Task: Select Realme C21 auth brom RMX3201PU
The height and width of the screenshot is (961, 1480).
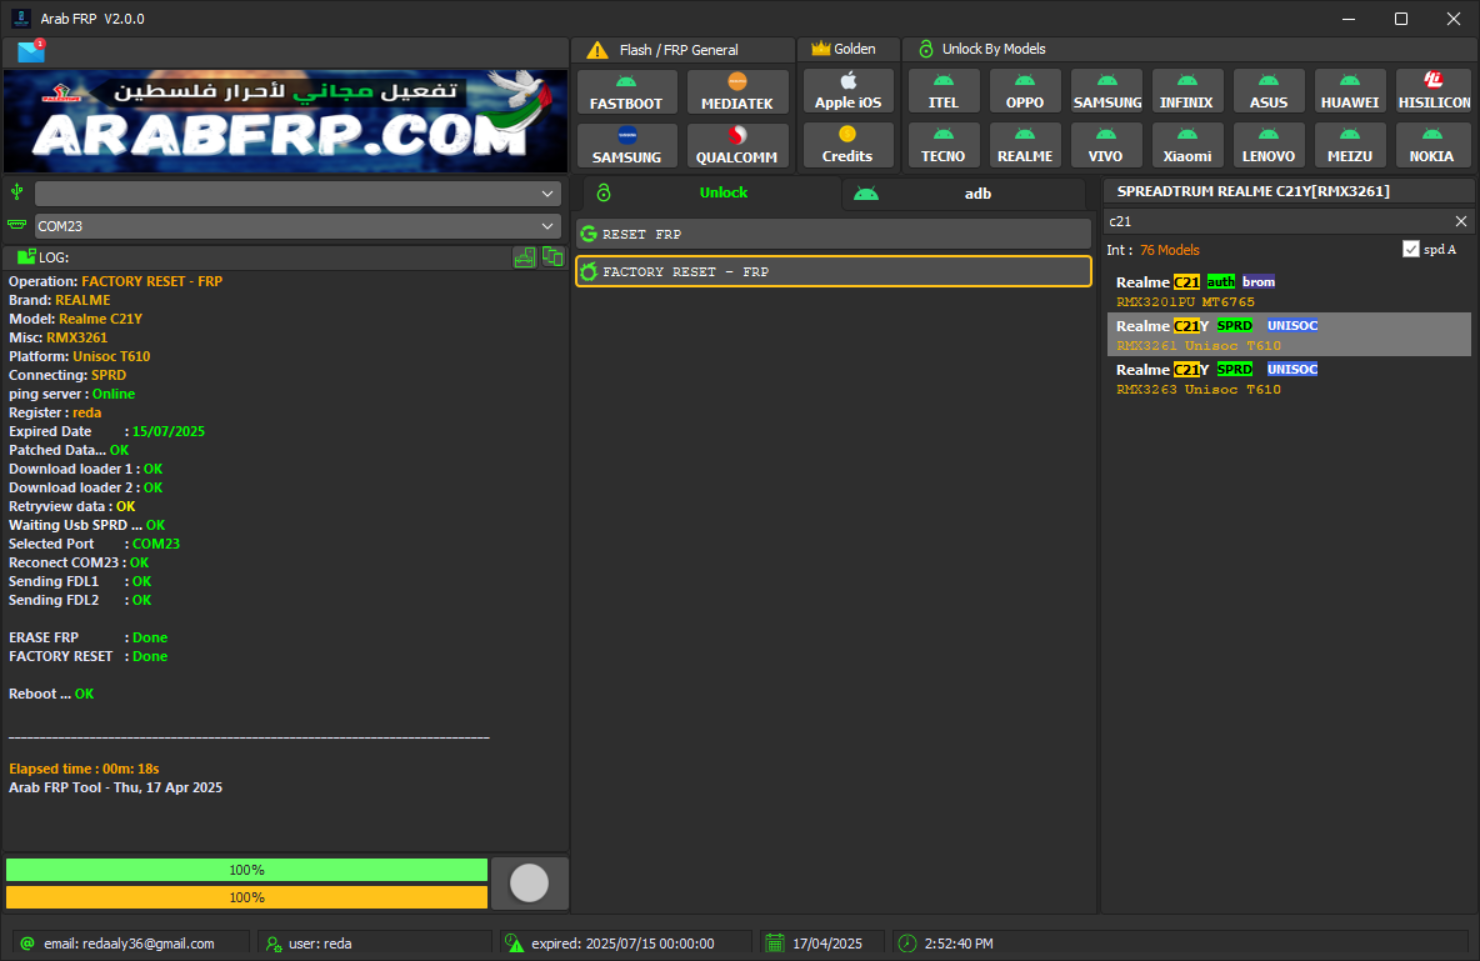Action: tap(1288, 291)
